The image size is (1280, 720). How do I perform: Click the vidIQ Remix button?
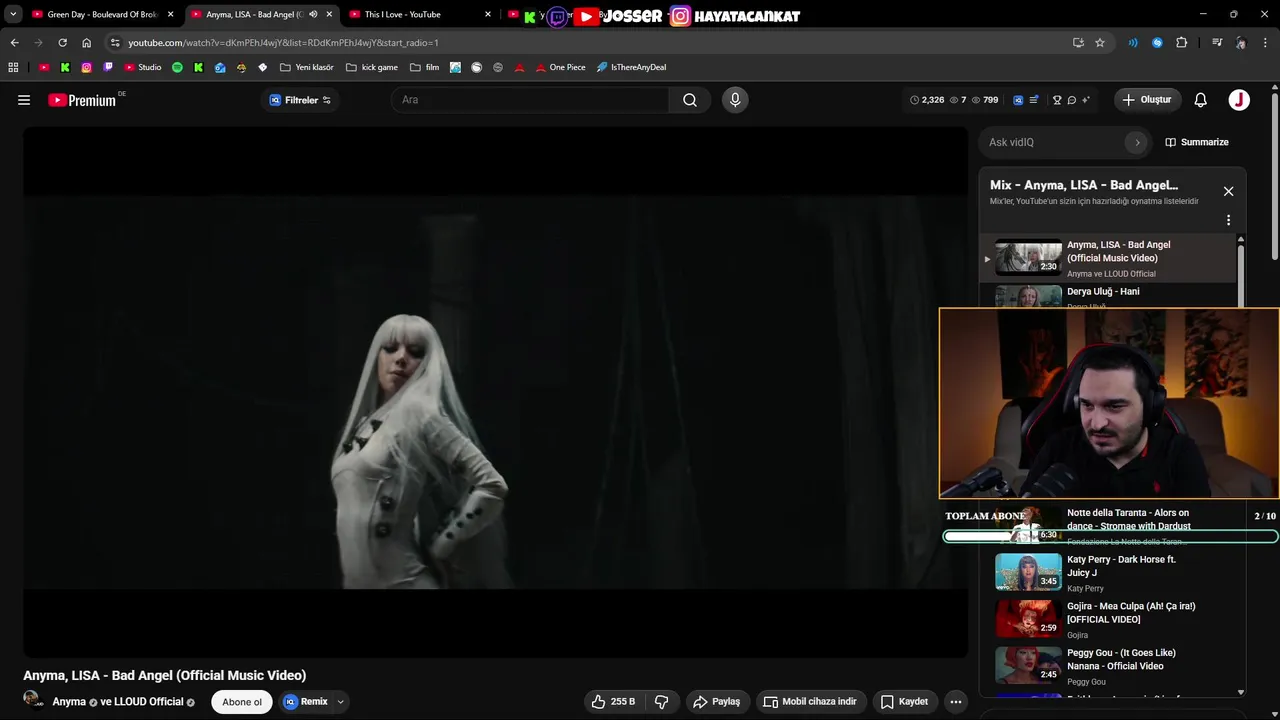coord(305,702)
